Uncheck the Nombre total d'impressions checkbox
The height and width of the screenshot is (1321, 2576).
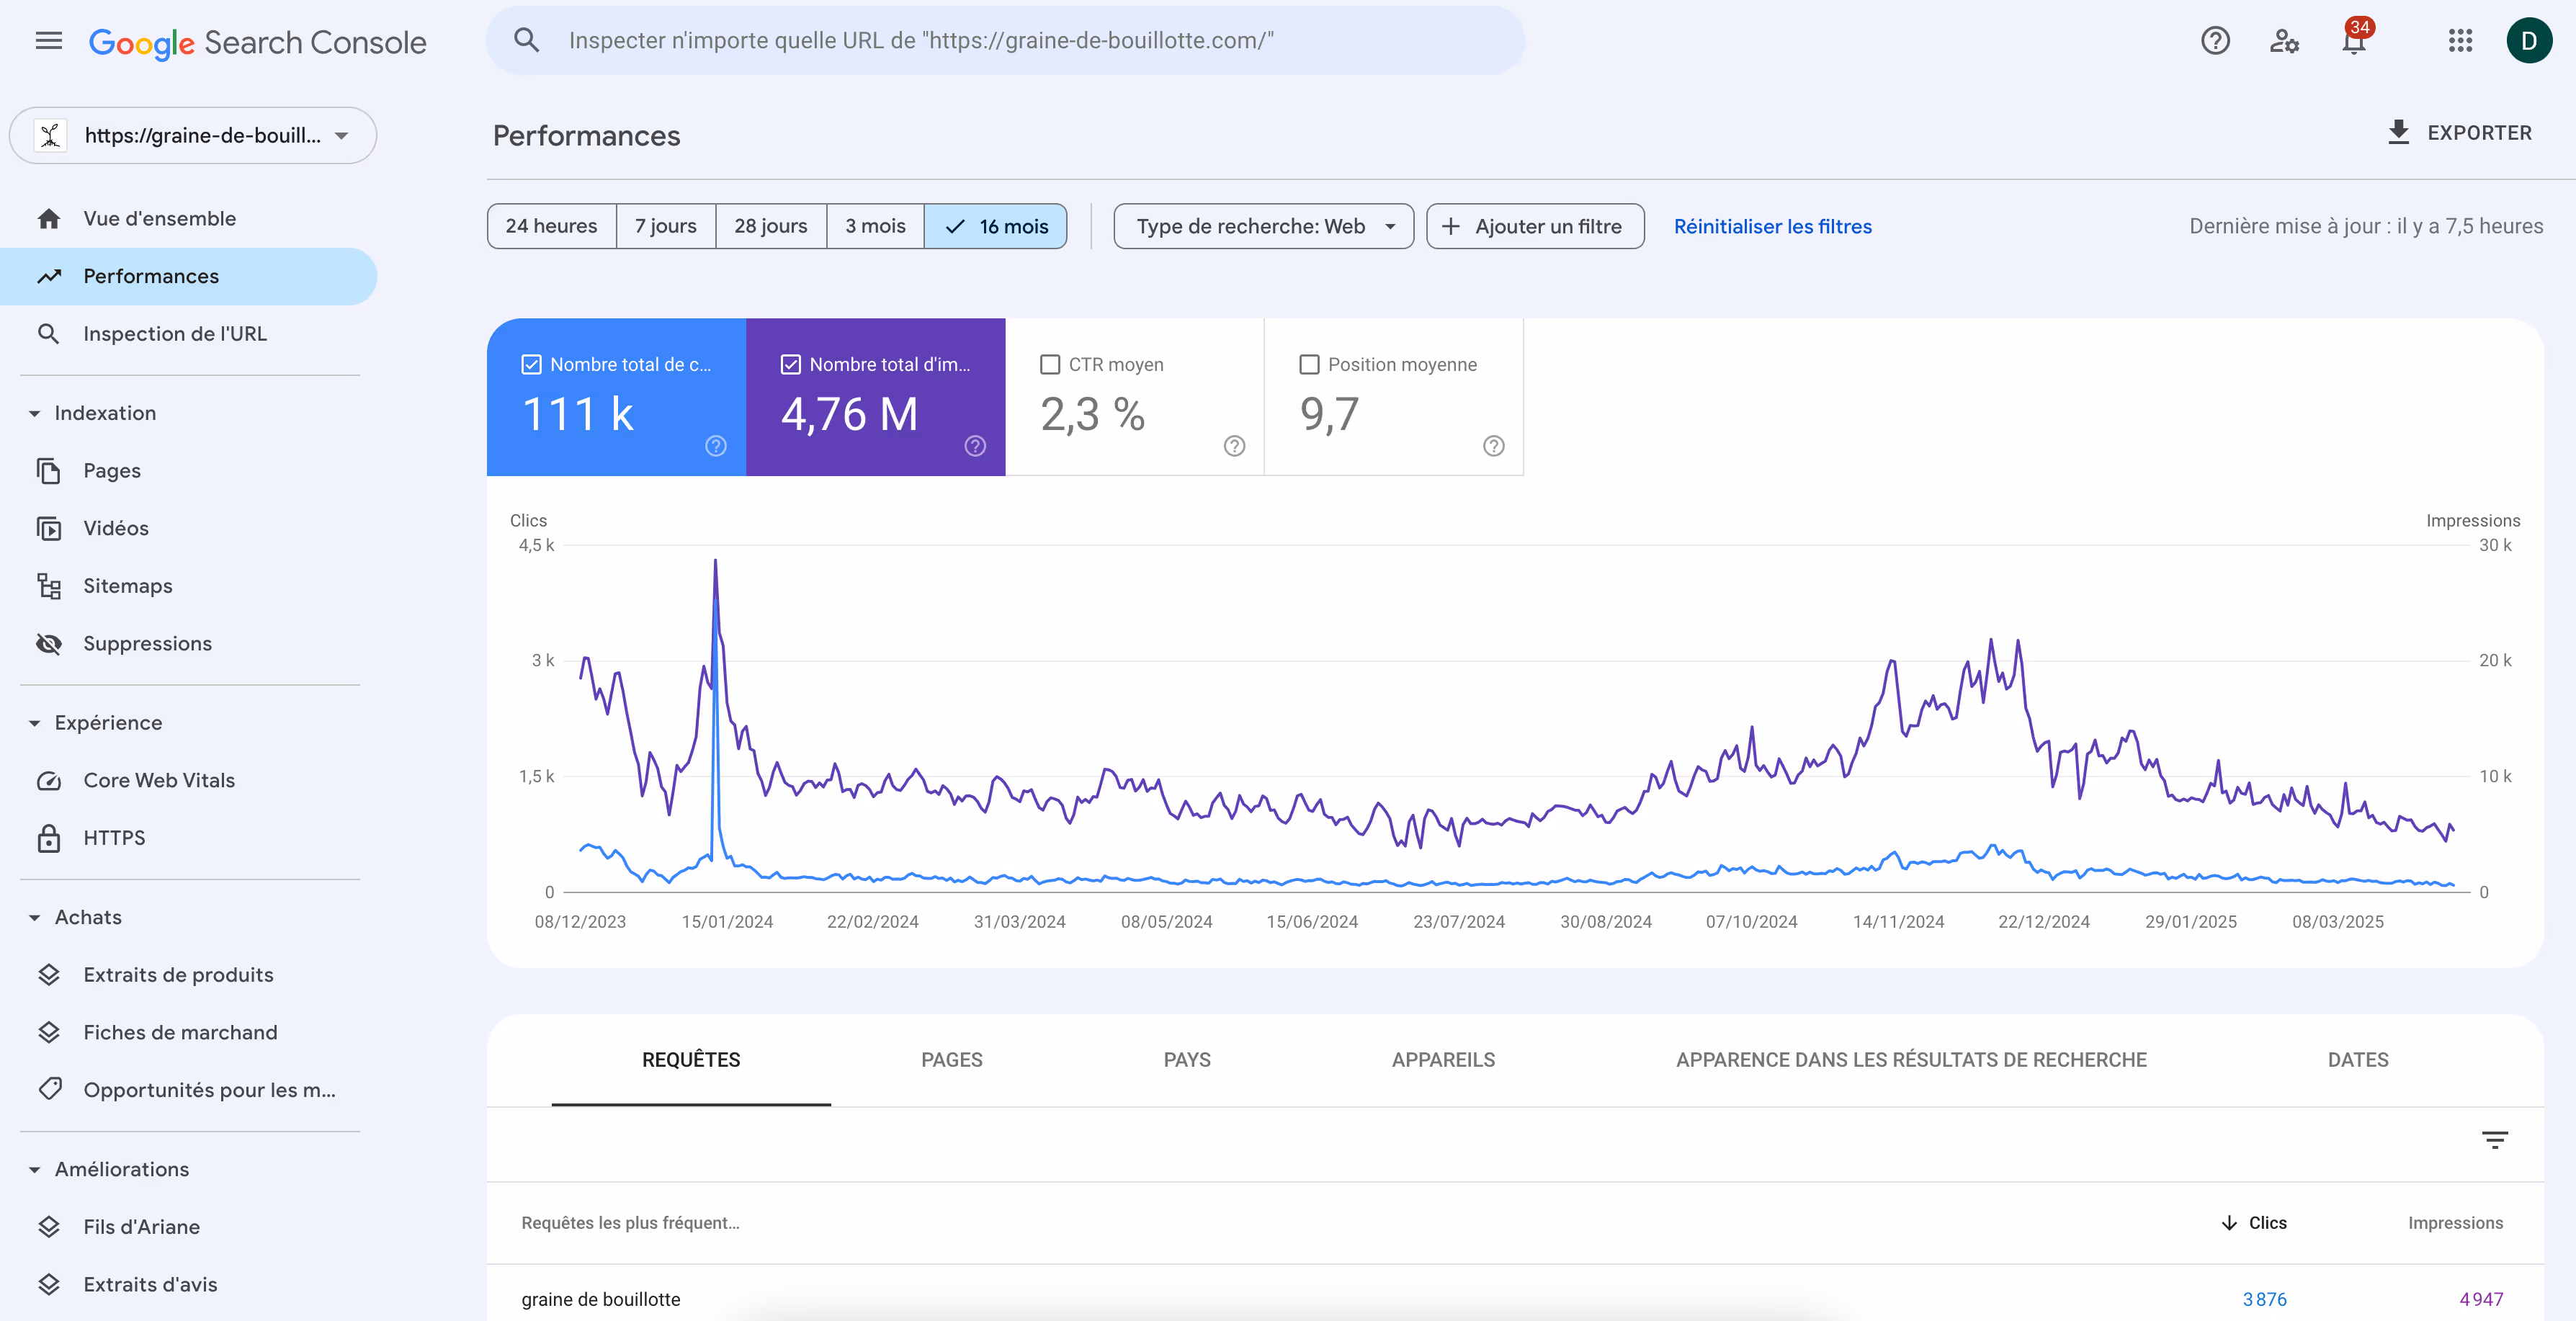[x=790, y=365]
